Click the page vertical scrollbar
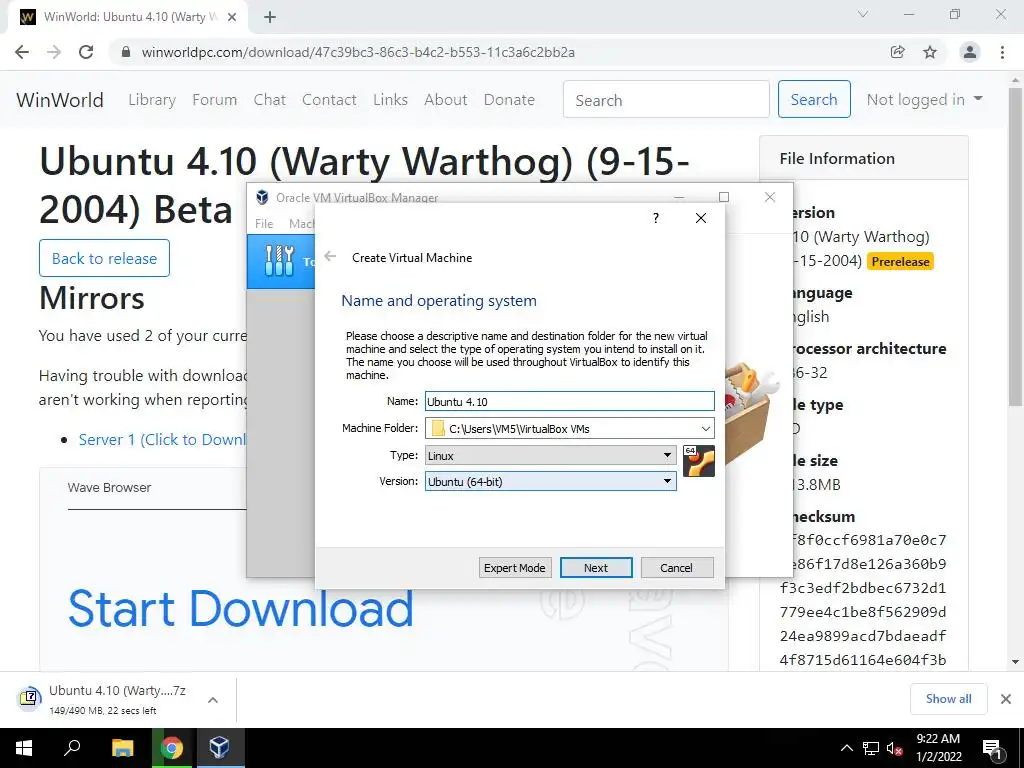Image resolution: width=1024 pixels, height=768 pixels. tap(1016, 248)
